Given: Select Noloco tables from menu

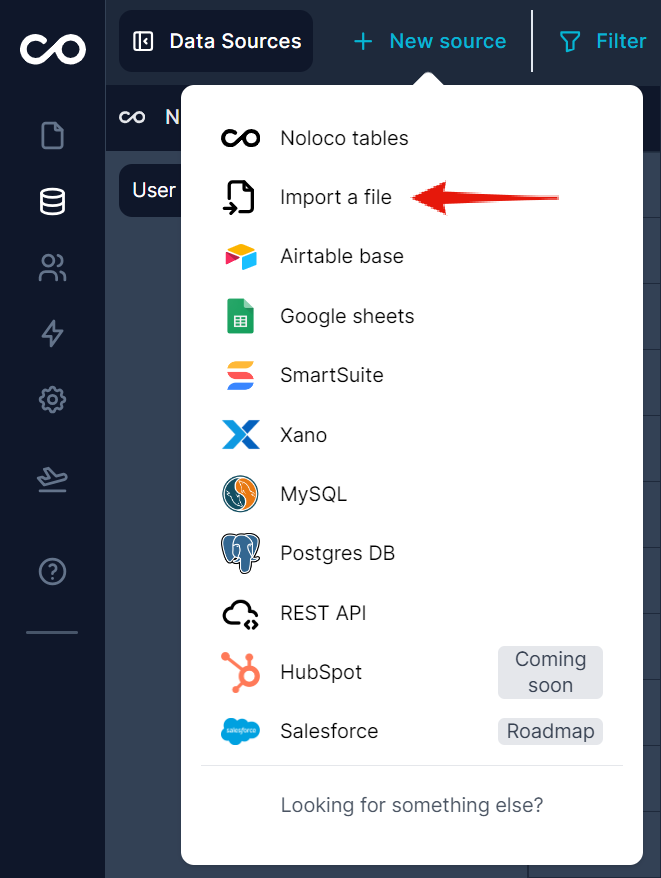Looking at the screenshot, I should click(344, 138).
